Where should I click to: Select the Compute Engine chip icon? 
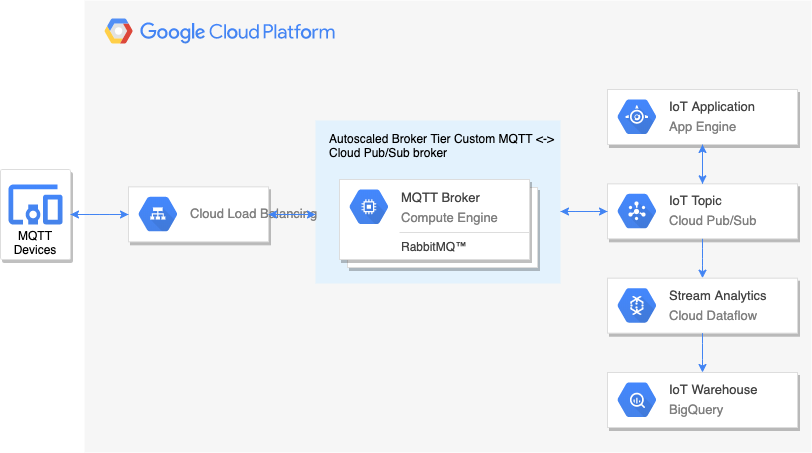click(369, 207)
